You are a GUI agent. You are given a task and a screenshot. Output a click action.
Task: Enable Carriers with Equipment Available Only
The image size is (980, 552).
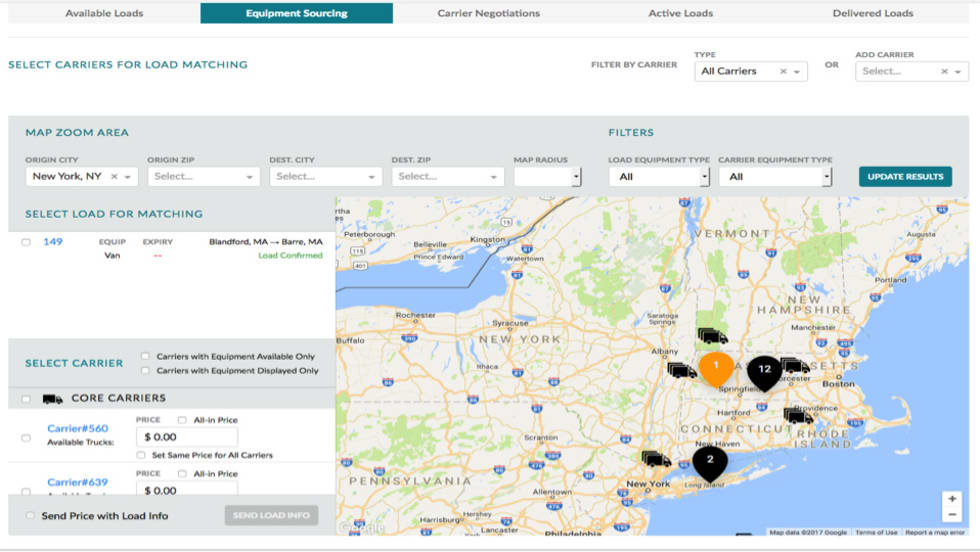(x=146, y=356)
